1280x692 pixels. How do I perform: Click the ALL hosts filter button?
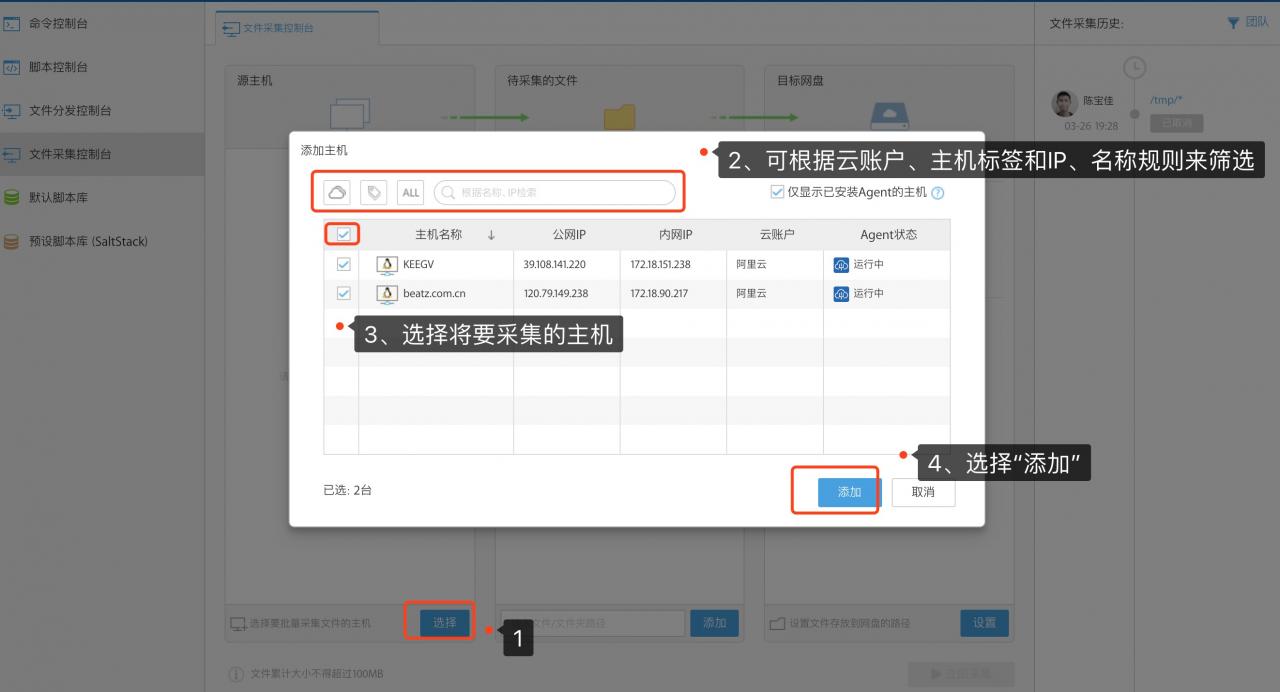point(410,192)
